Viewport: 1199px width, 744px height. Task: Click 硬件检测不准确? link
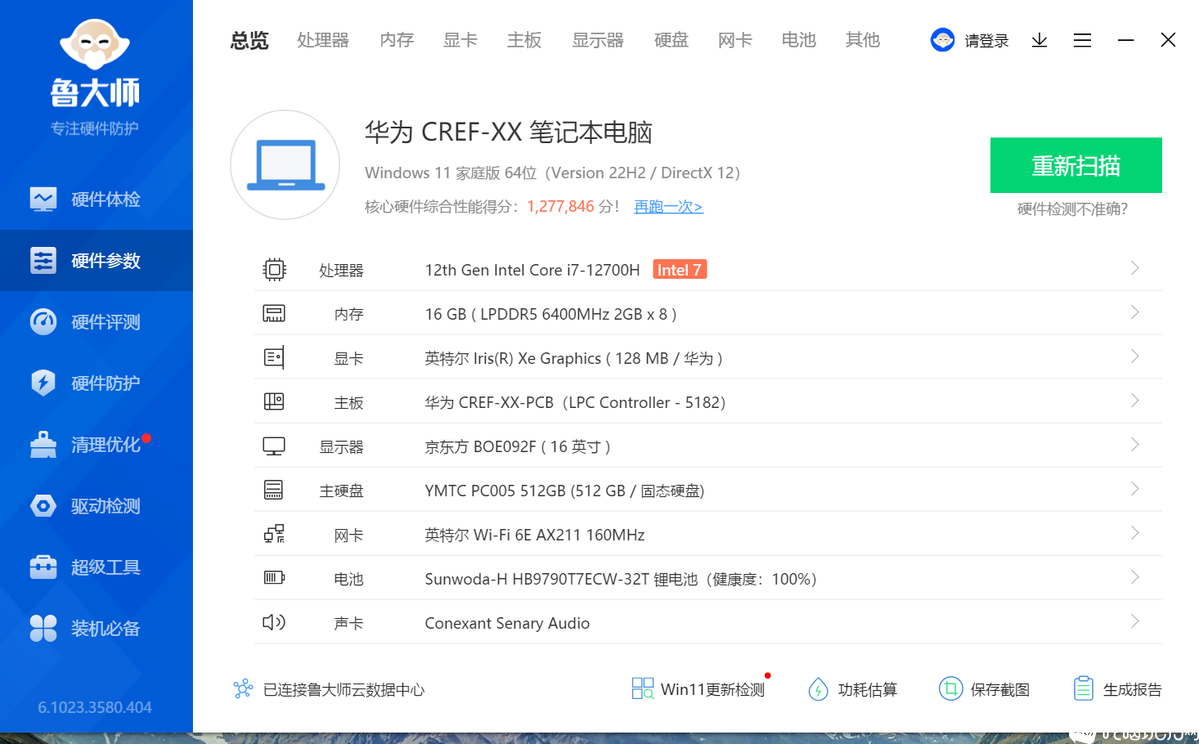(1072, 209)
